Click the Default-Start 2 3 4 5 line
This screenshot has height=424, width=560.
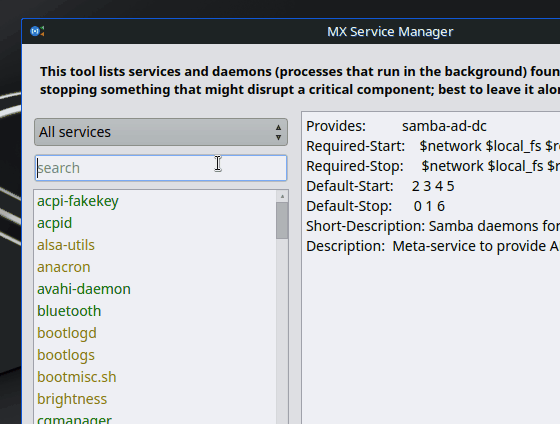[x=380, y=186]
